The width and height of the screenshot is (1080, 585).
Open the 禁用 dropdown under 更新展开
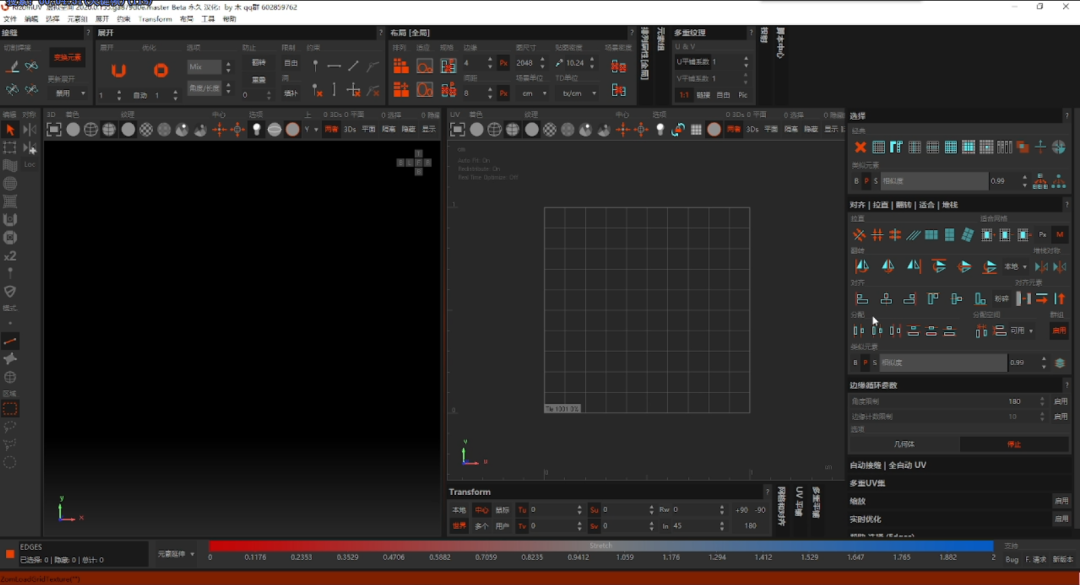[68, 93]
